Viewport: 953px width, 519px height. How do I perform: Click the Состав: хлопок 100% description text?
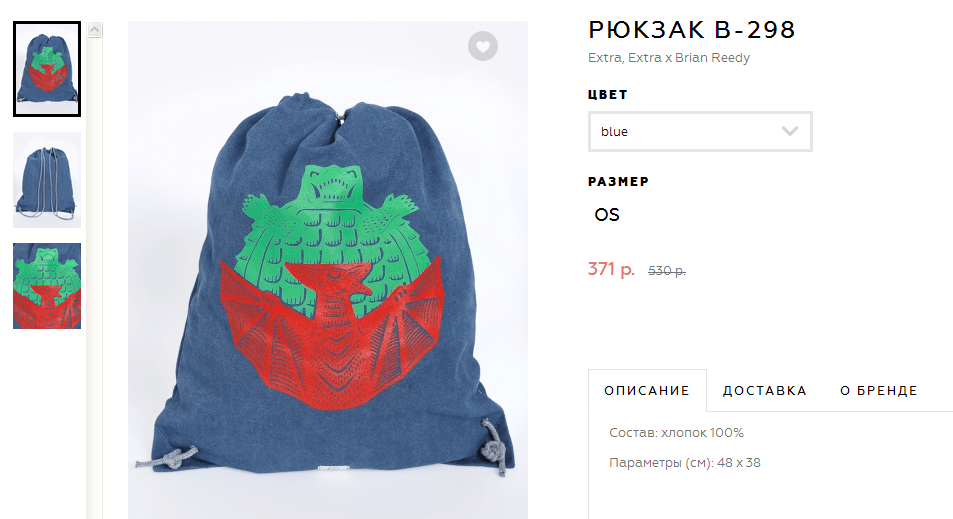[676, 433]
